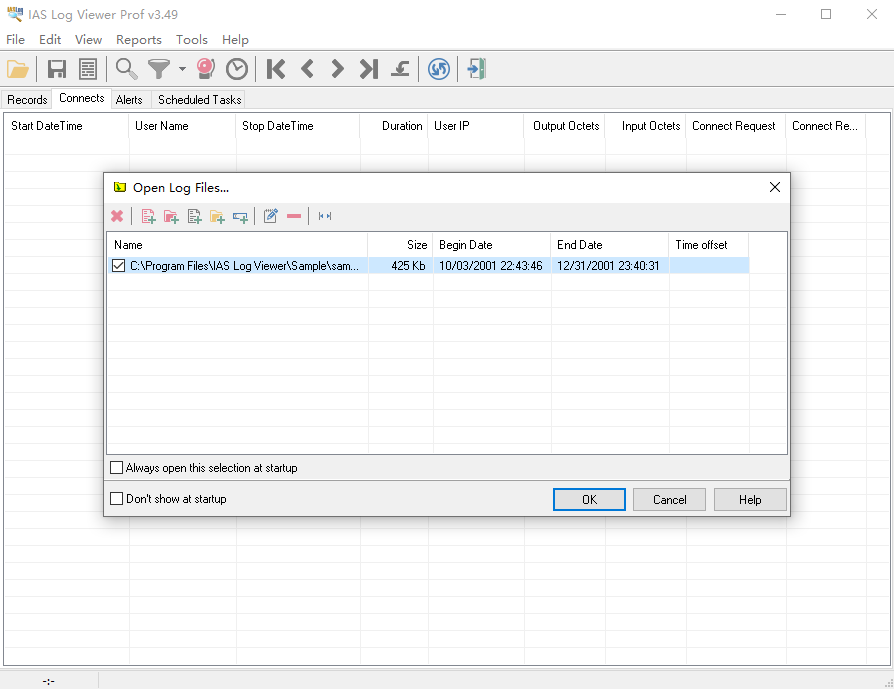Click the red minus remove icon in dialog

point(294,216)
